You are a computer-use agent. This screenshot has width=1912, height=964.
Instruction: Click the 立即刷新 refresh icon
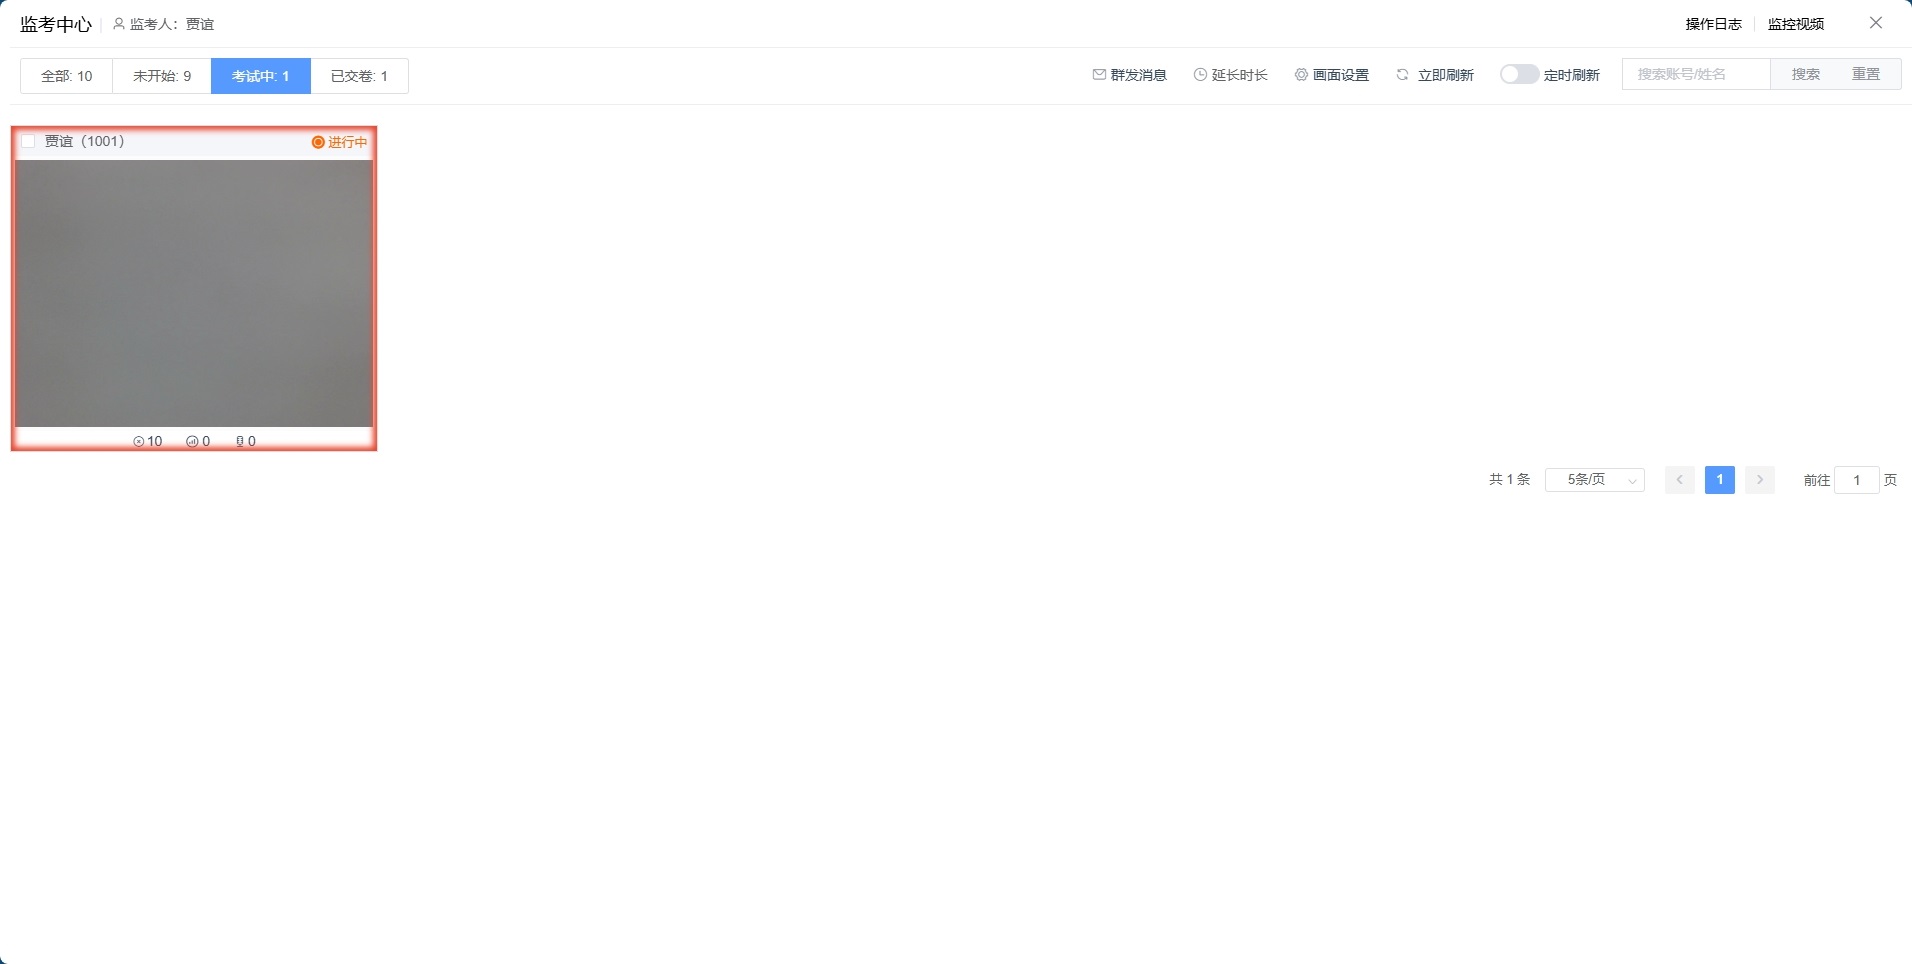point(1403,75)
